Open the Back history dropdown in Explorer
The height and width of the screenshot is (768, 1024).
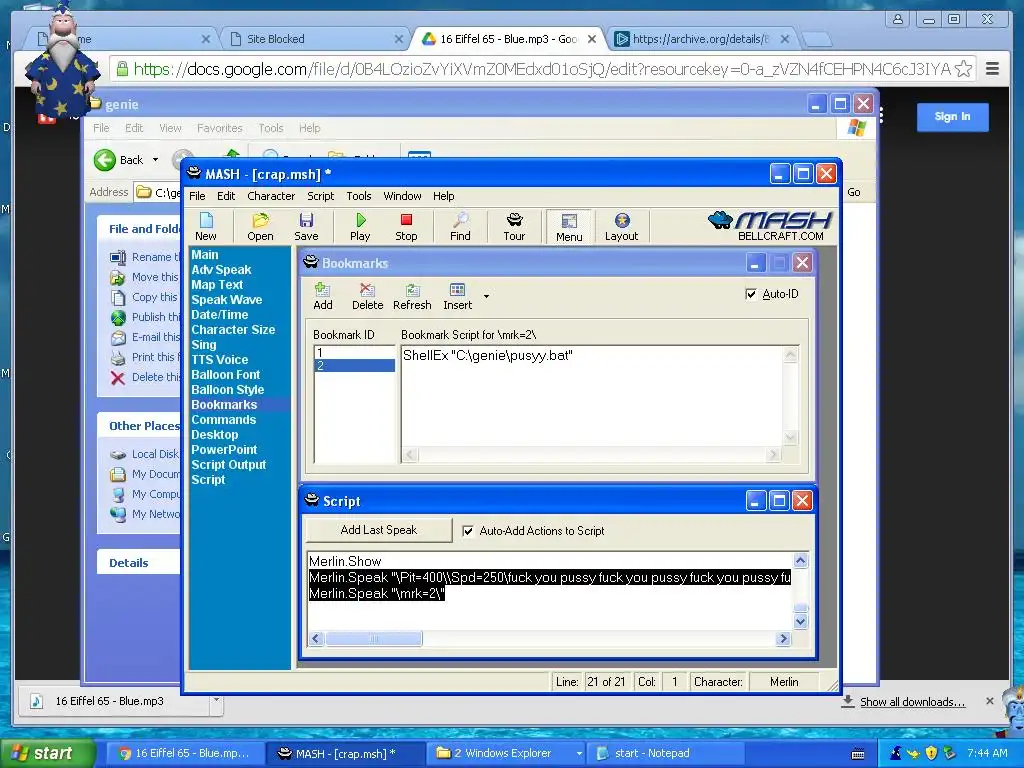(155, 160)
